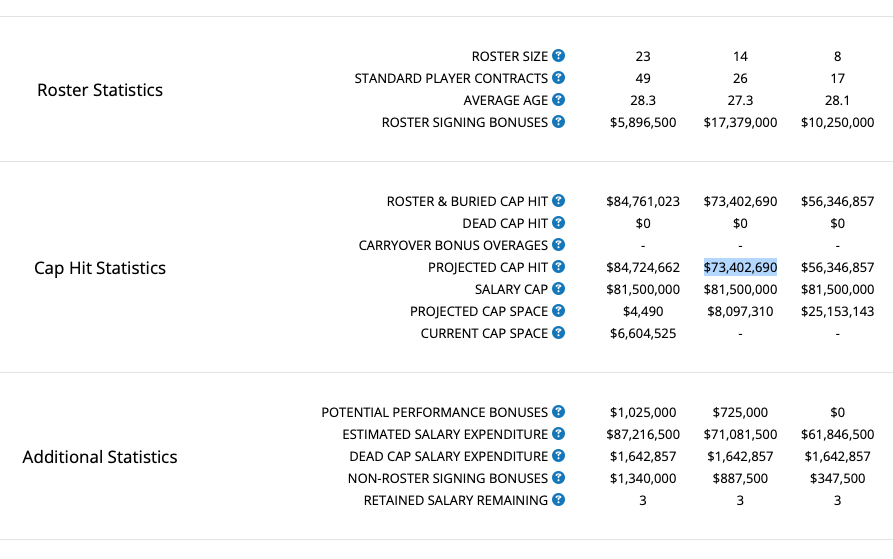Open the Dead Cap Hit help icon
The height and width of the screenshot is (559, 893).
[x=559, y=223]
